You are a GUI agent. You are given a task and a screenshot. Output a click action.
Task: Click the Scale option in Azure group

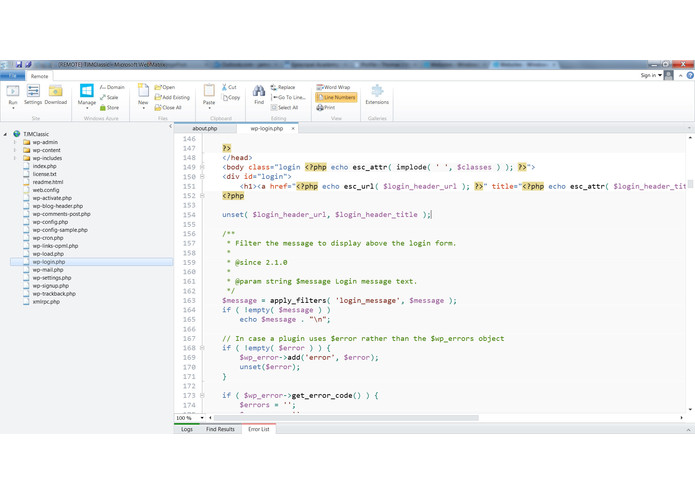coord(109,97)
